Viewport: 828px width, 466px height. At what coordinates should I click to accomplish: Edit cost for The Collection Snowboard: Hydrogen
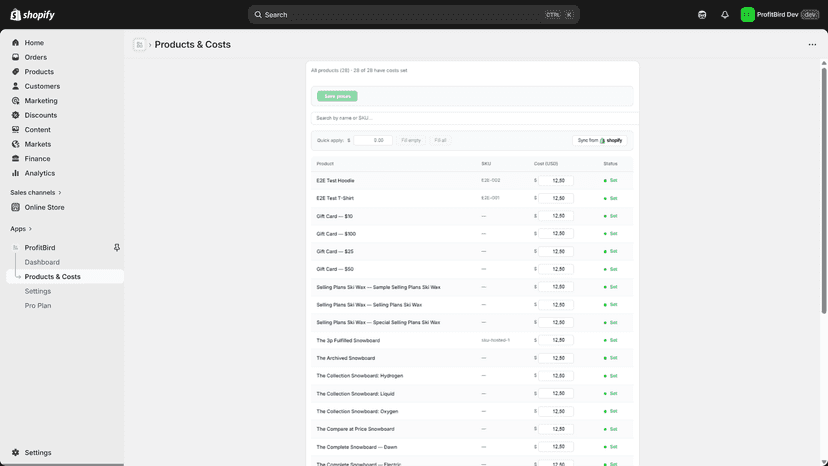(556, 376)
